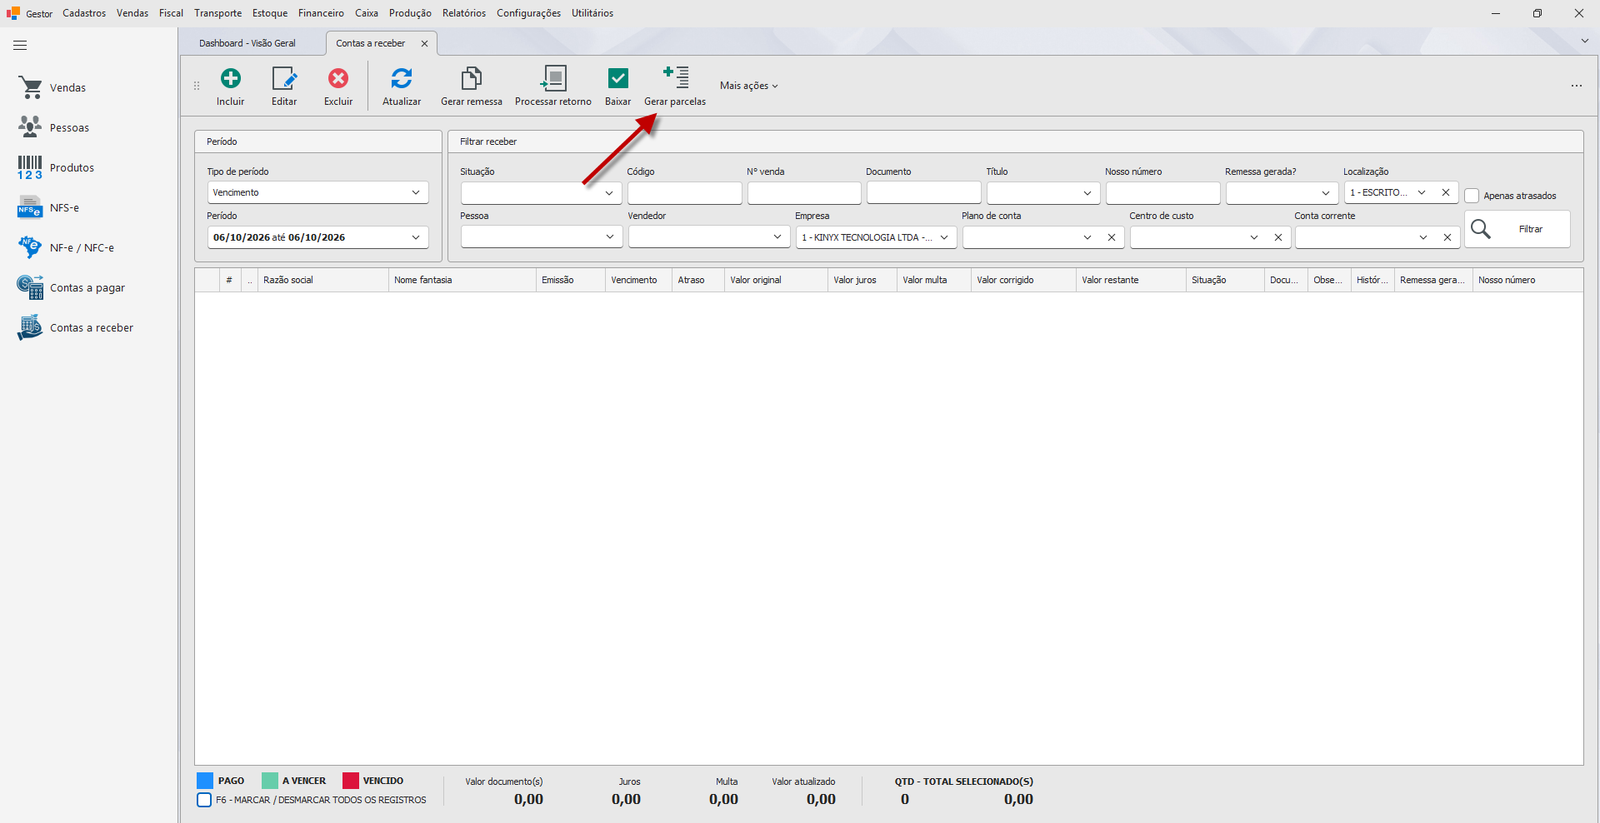The width and height of the screenshot is (1600, 823).
Task: Toggle F6 marcar/desmarcar todos os registros checkbox
Action: point(204,800)
